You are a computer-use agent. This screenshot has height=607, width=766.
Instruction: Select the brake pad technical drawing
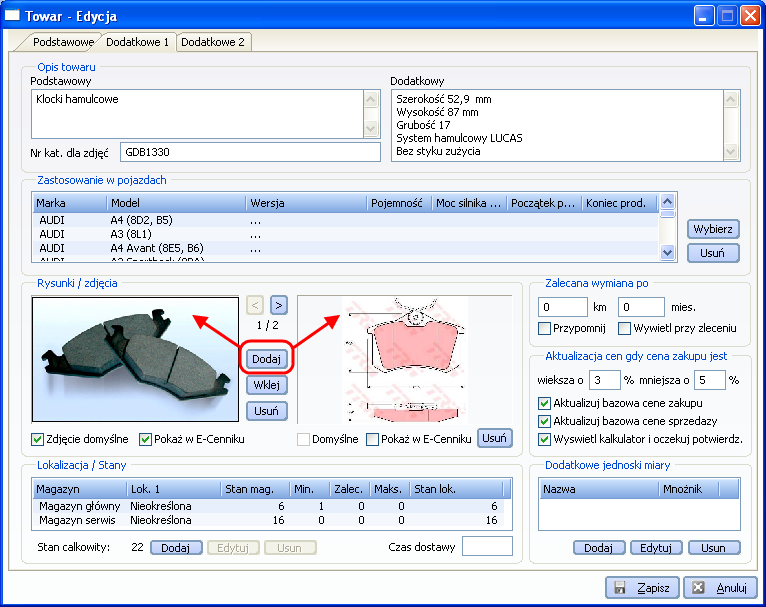[405, 359]
